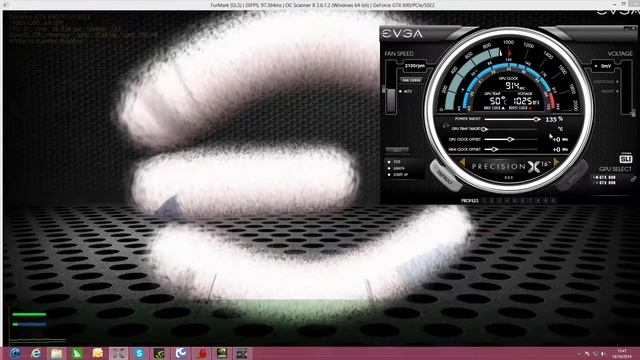Screen dimensions: 640x360
Task: Click the right gold arrow beside Precision logo
Action: [x=556, y=162]
